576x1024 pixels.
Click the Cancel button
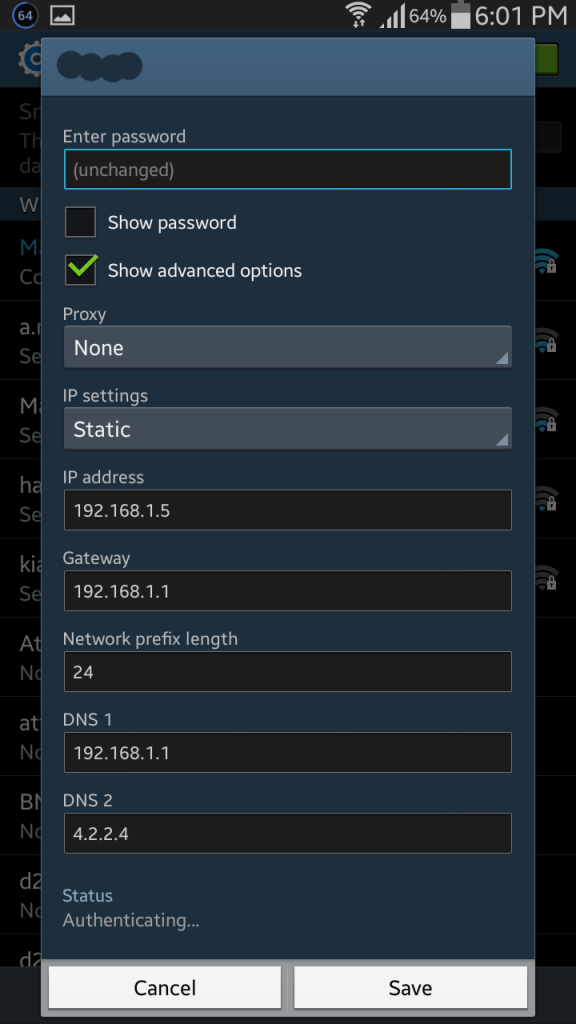[x=165, y=987]
